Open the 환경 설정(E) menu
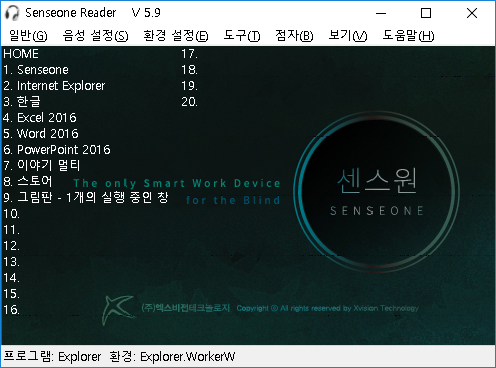 click(175, 36)
